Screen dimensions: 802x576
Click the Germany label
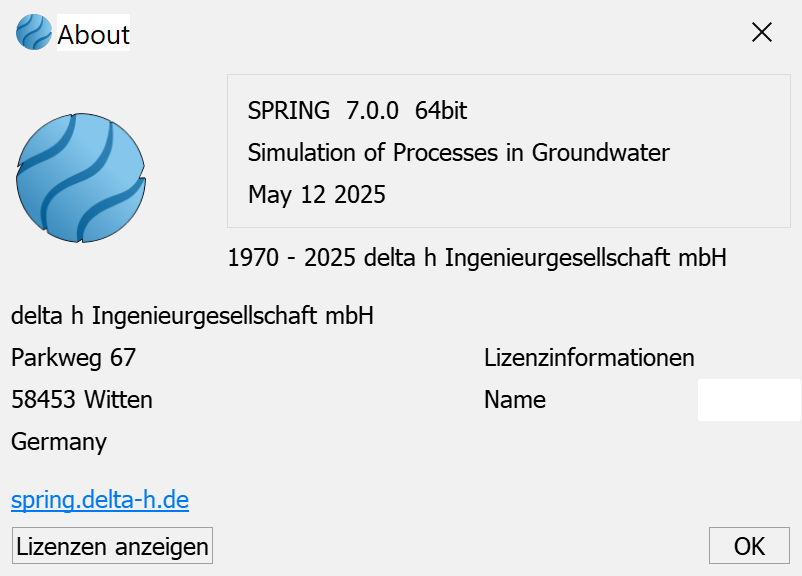(59, 441)
